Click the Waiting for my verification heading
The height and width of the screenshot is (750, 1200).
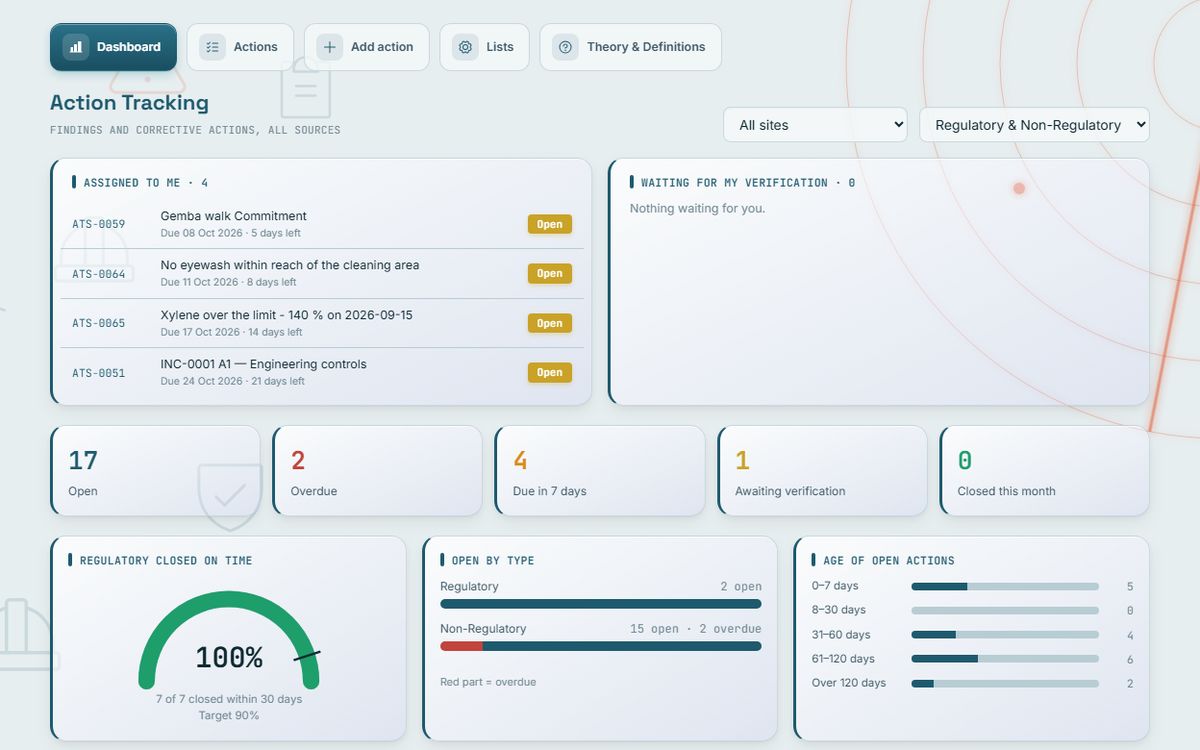(x=748, y=183)
